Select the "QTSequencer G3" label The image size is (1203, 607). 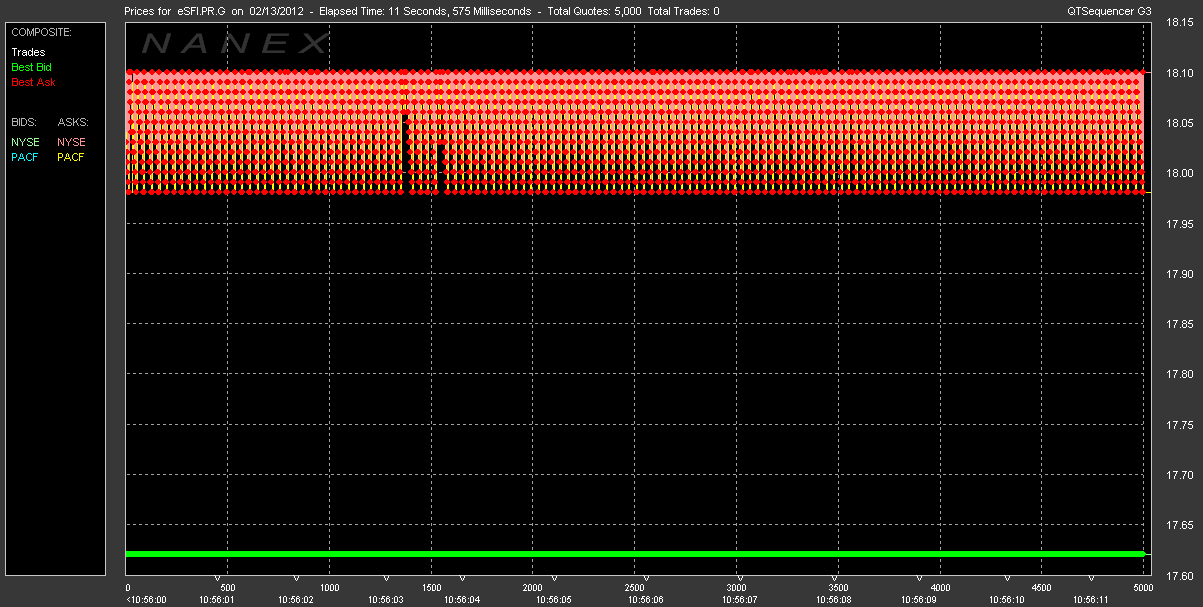click(1107, 11)
